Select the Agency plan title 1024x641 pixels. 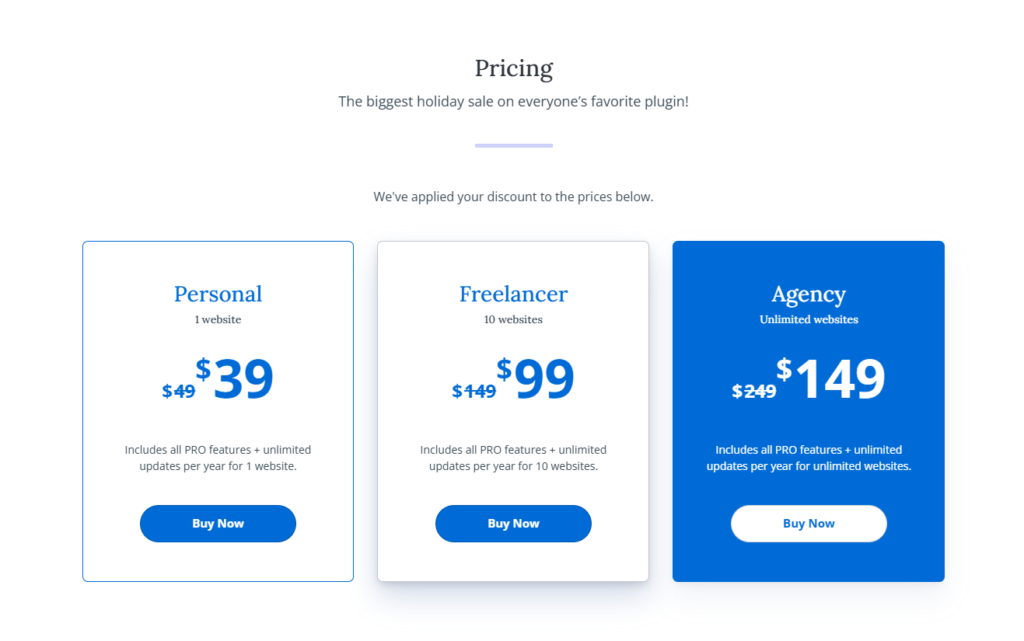[x=808, y=294]
